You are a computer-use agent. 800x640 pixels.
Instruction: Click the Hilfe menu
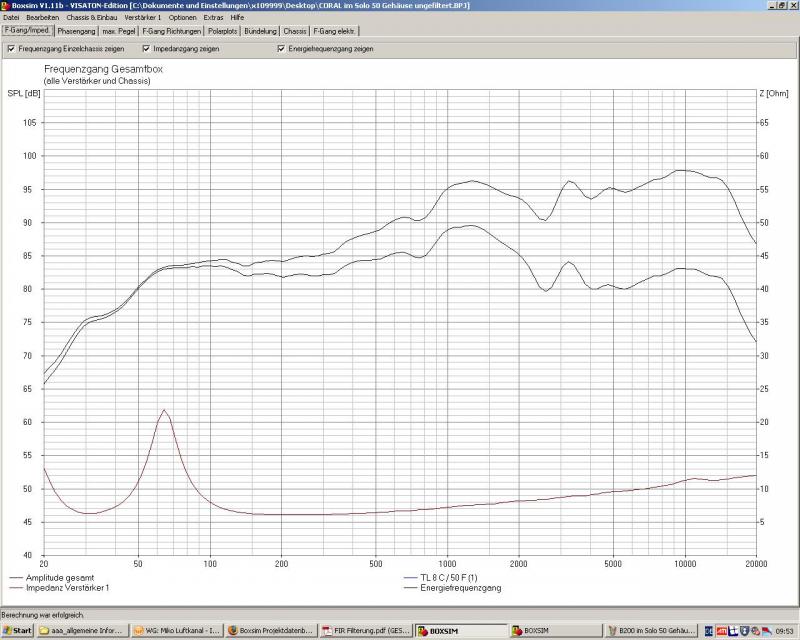(x=237, y=17)
